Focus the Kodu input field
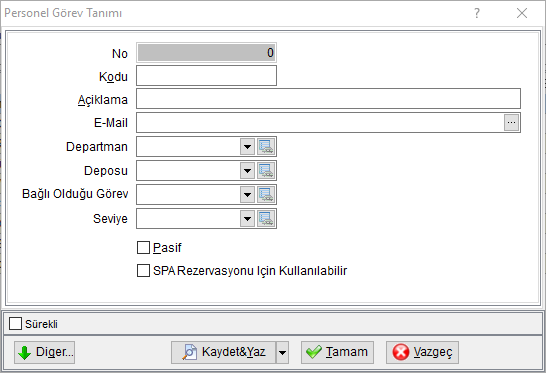This screenshot has height=373, width=546. 206,76
